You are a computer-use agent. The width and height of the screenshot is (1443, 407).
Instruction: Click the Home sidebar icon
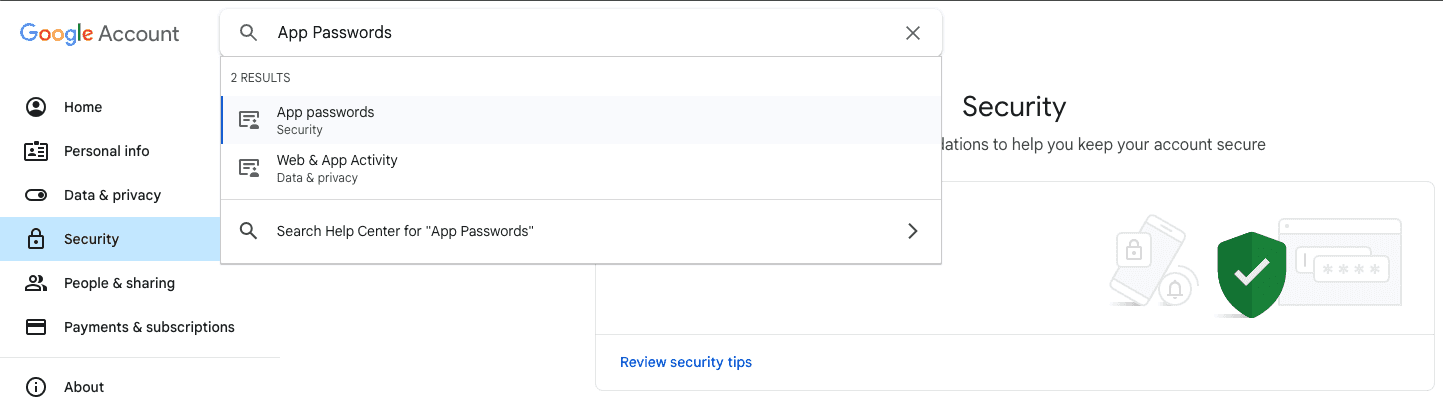coord(36,107)
